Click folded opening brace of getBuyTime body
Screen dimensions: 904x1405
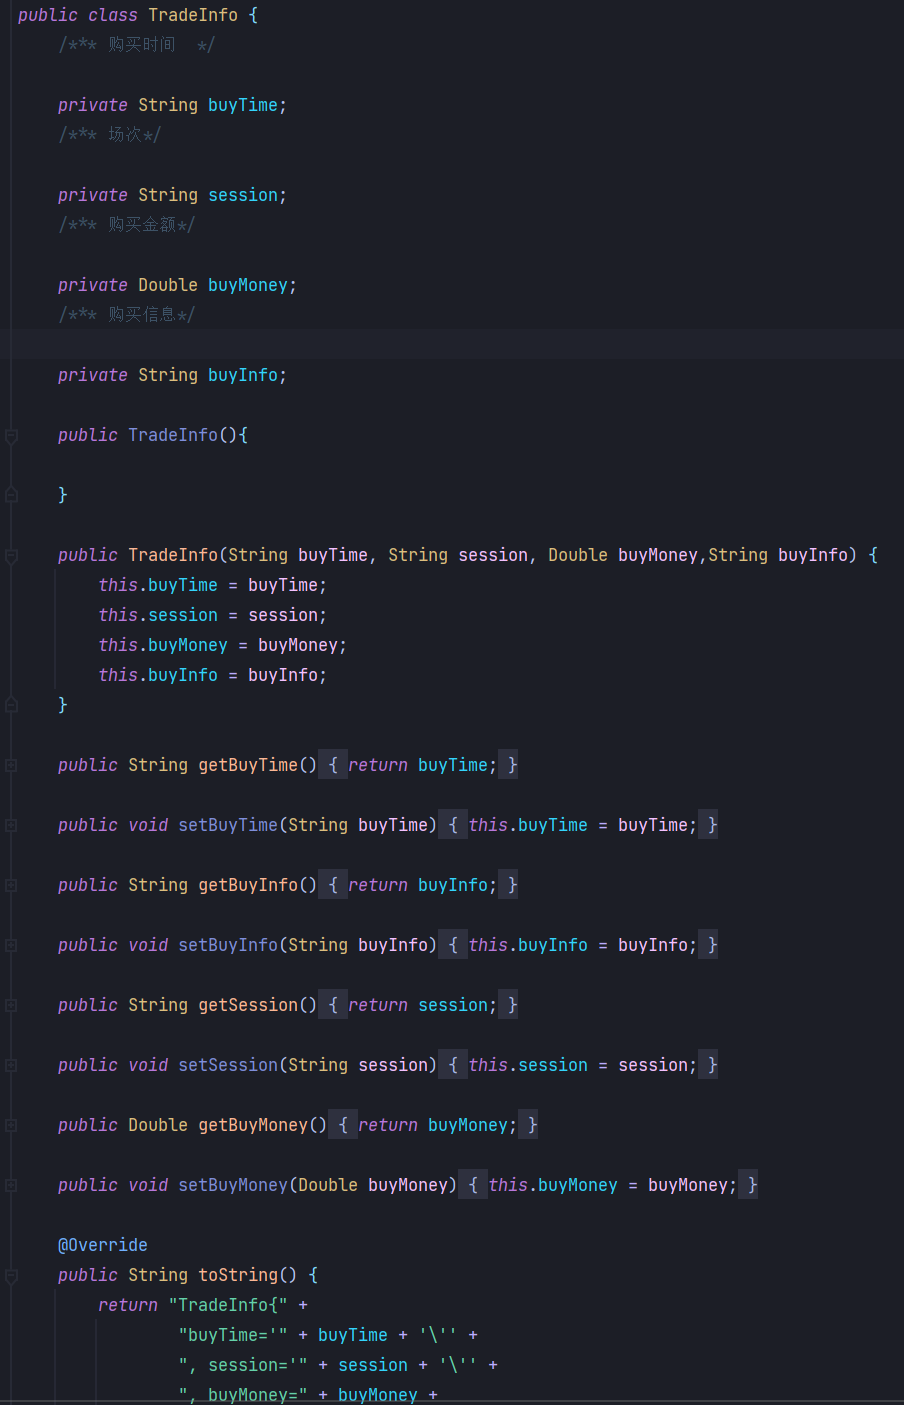point(333,765)
